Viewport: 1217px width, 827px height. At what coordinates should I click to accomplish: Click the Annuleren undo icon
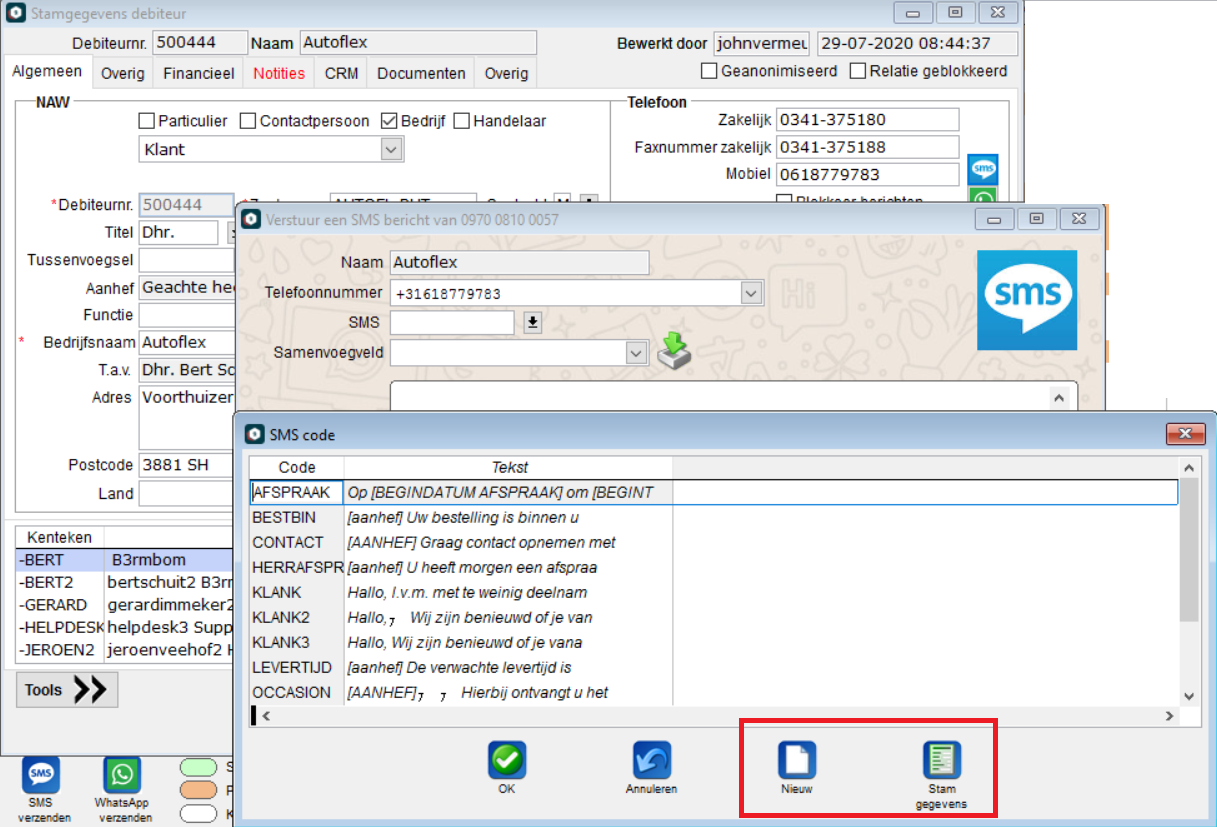click(652, 760)
